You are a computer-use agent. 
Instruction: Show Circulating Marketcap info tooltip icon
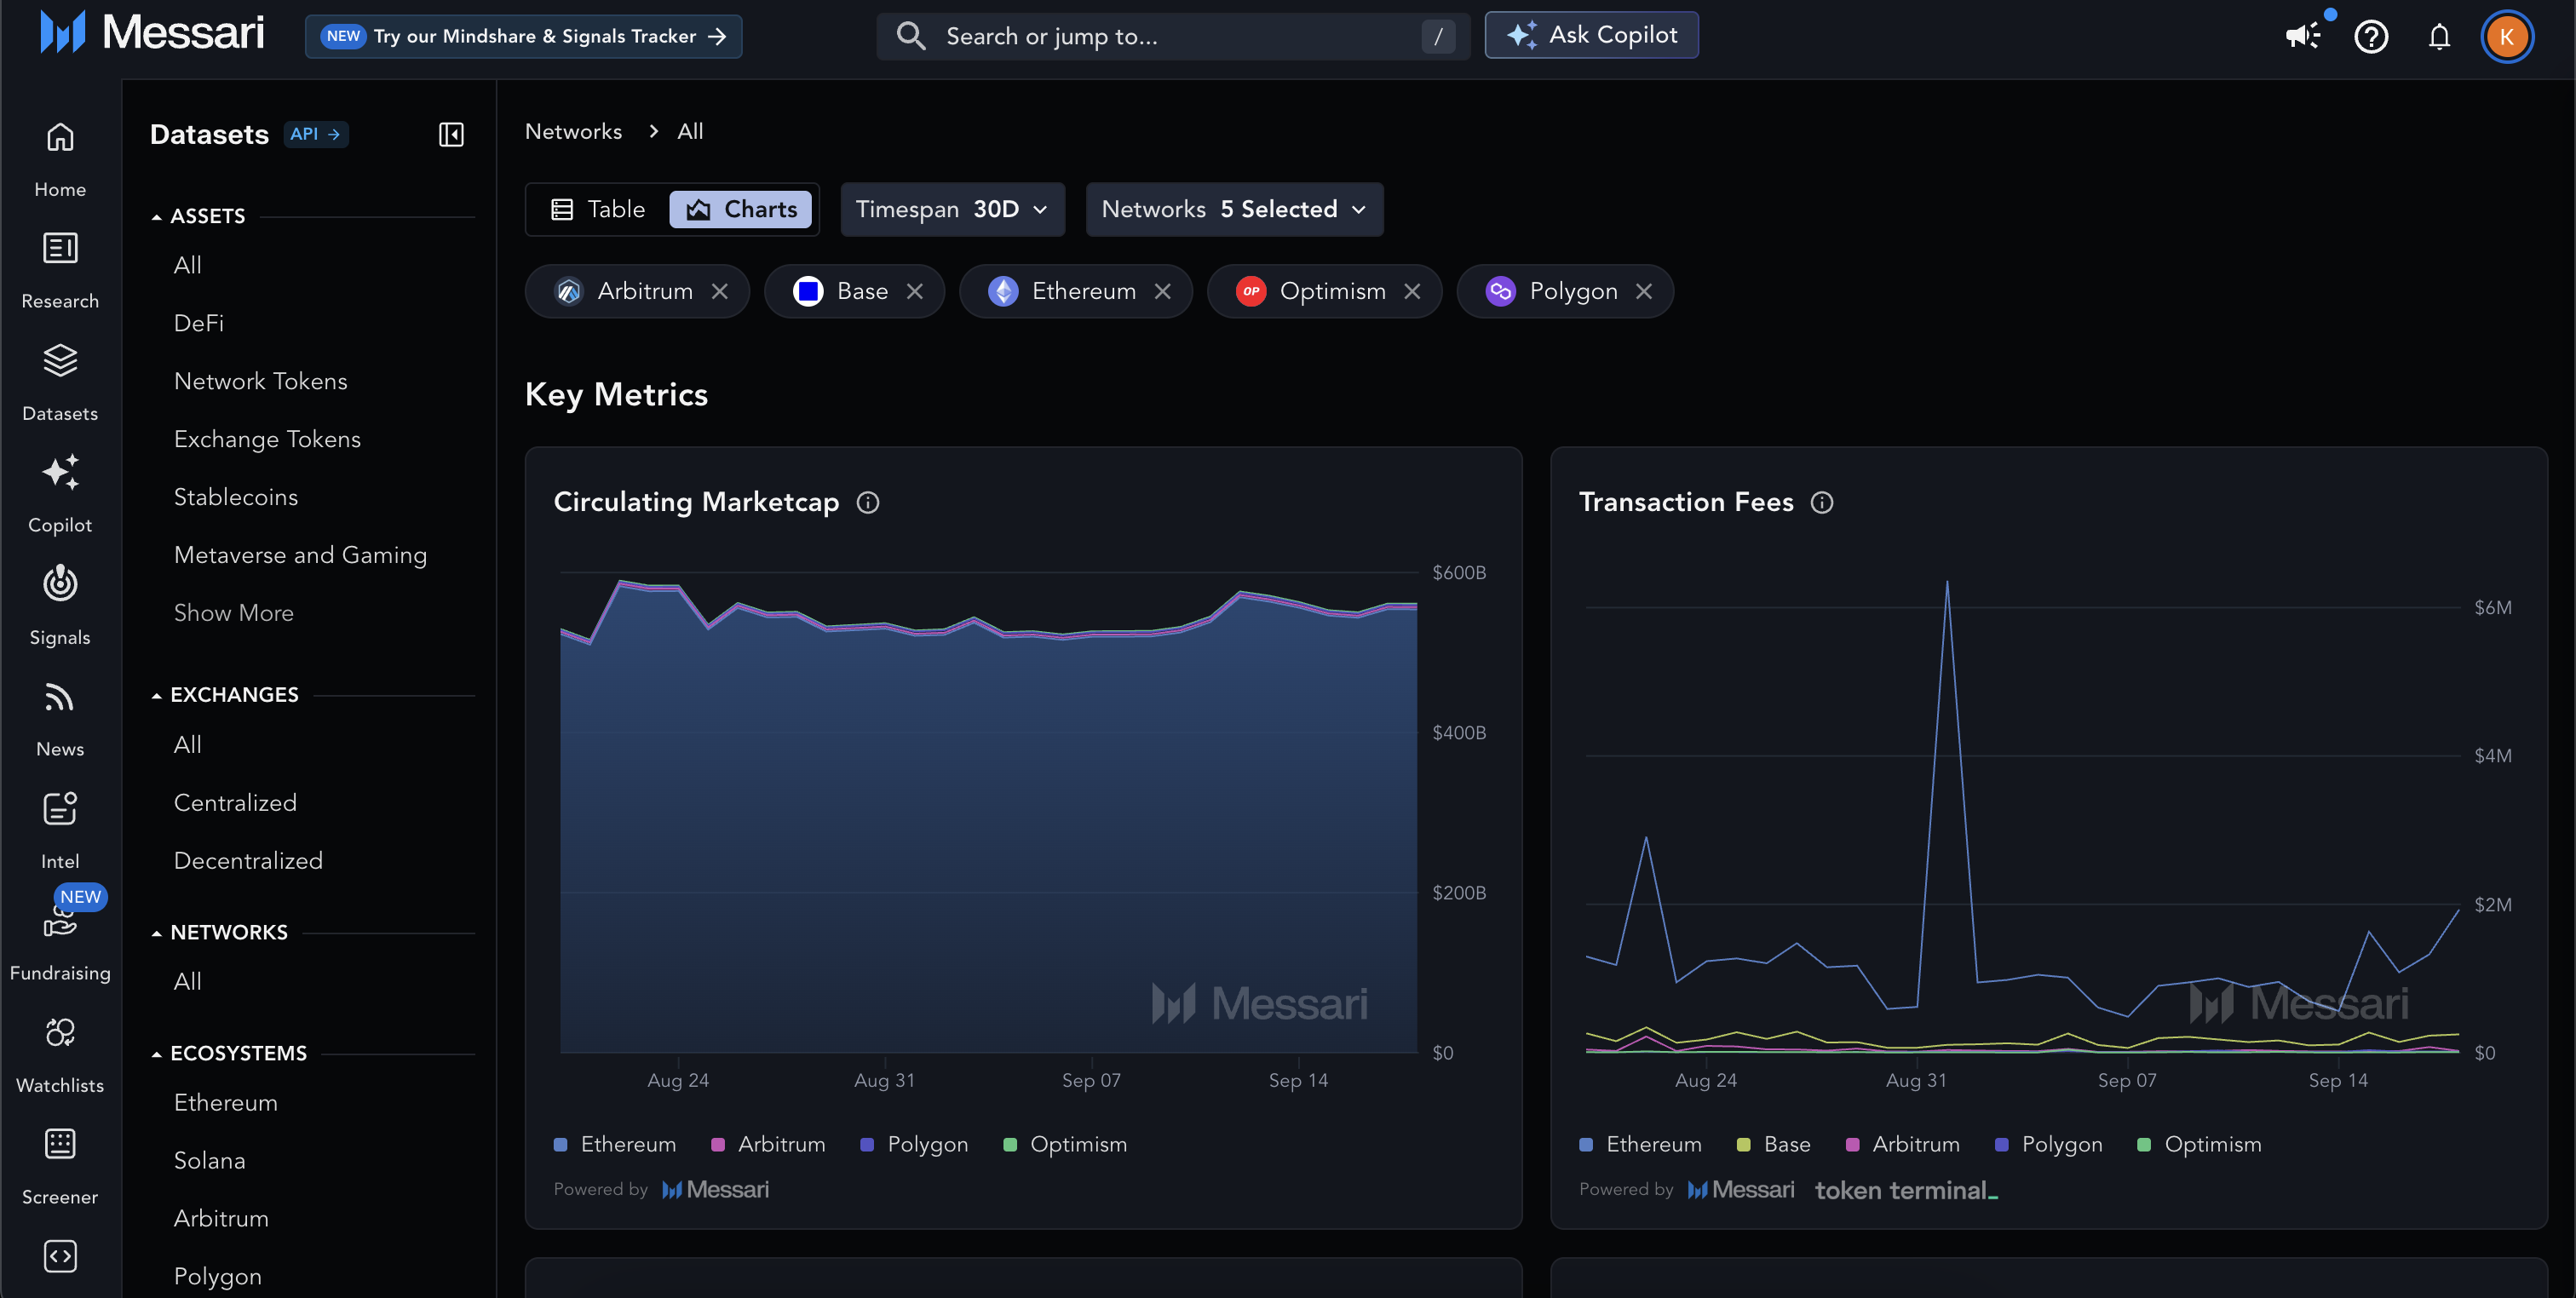[x=867, y=502]
